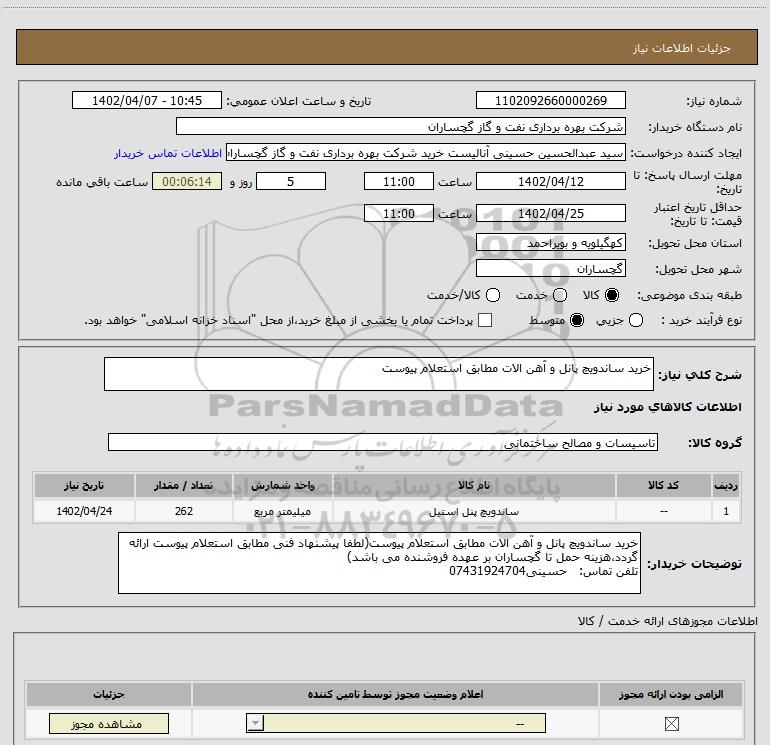
Task: Click the جزئیات column header in permits table
Action: click(x=109, y=694)
